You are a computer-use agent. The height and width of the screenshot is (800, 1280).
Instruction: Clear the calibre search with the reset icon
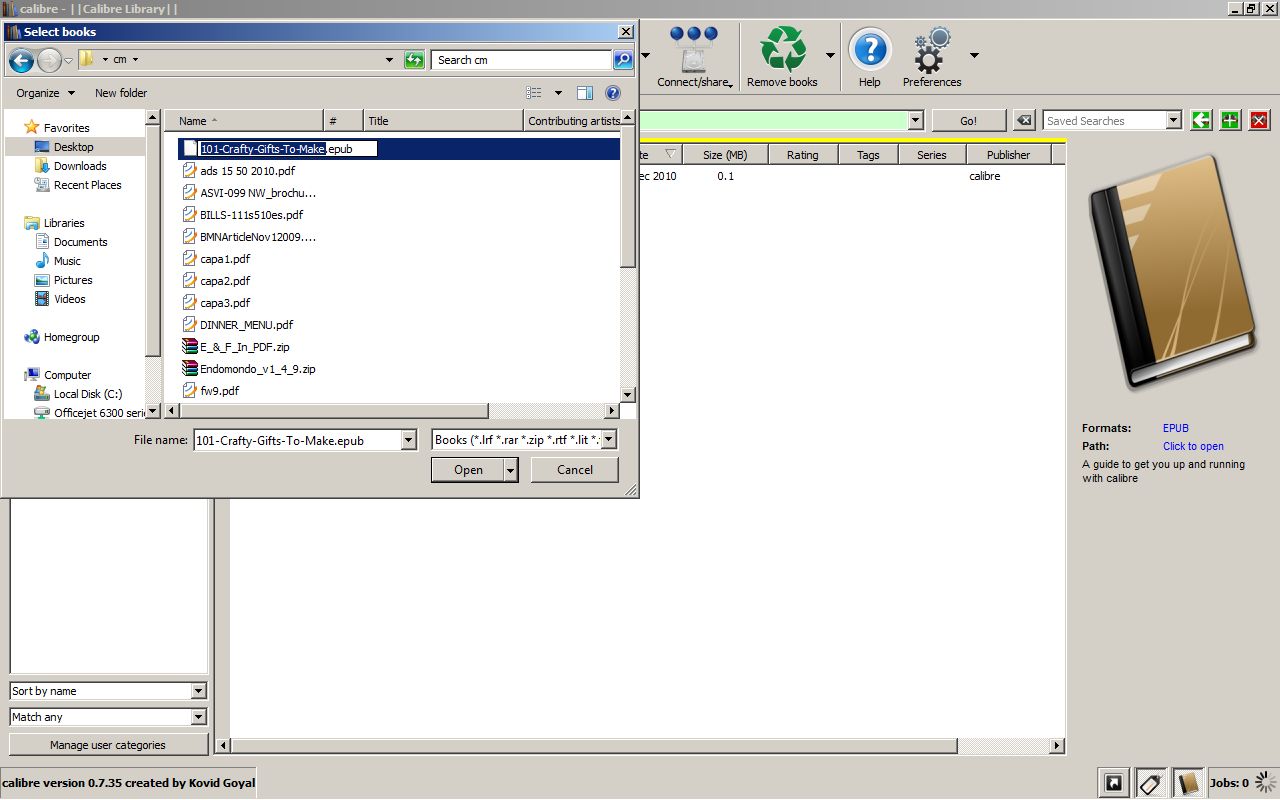[x=1023, y=121]
